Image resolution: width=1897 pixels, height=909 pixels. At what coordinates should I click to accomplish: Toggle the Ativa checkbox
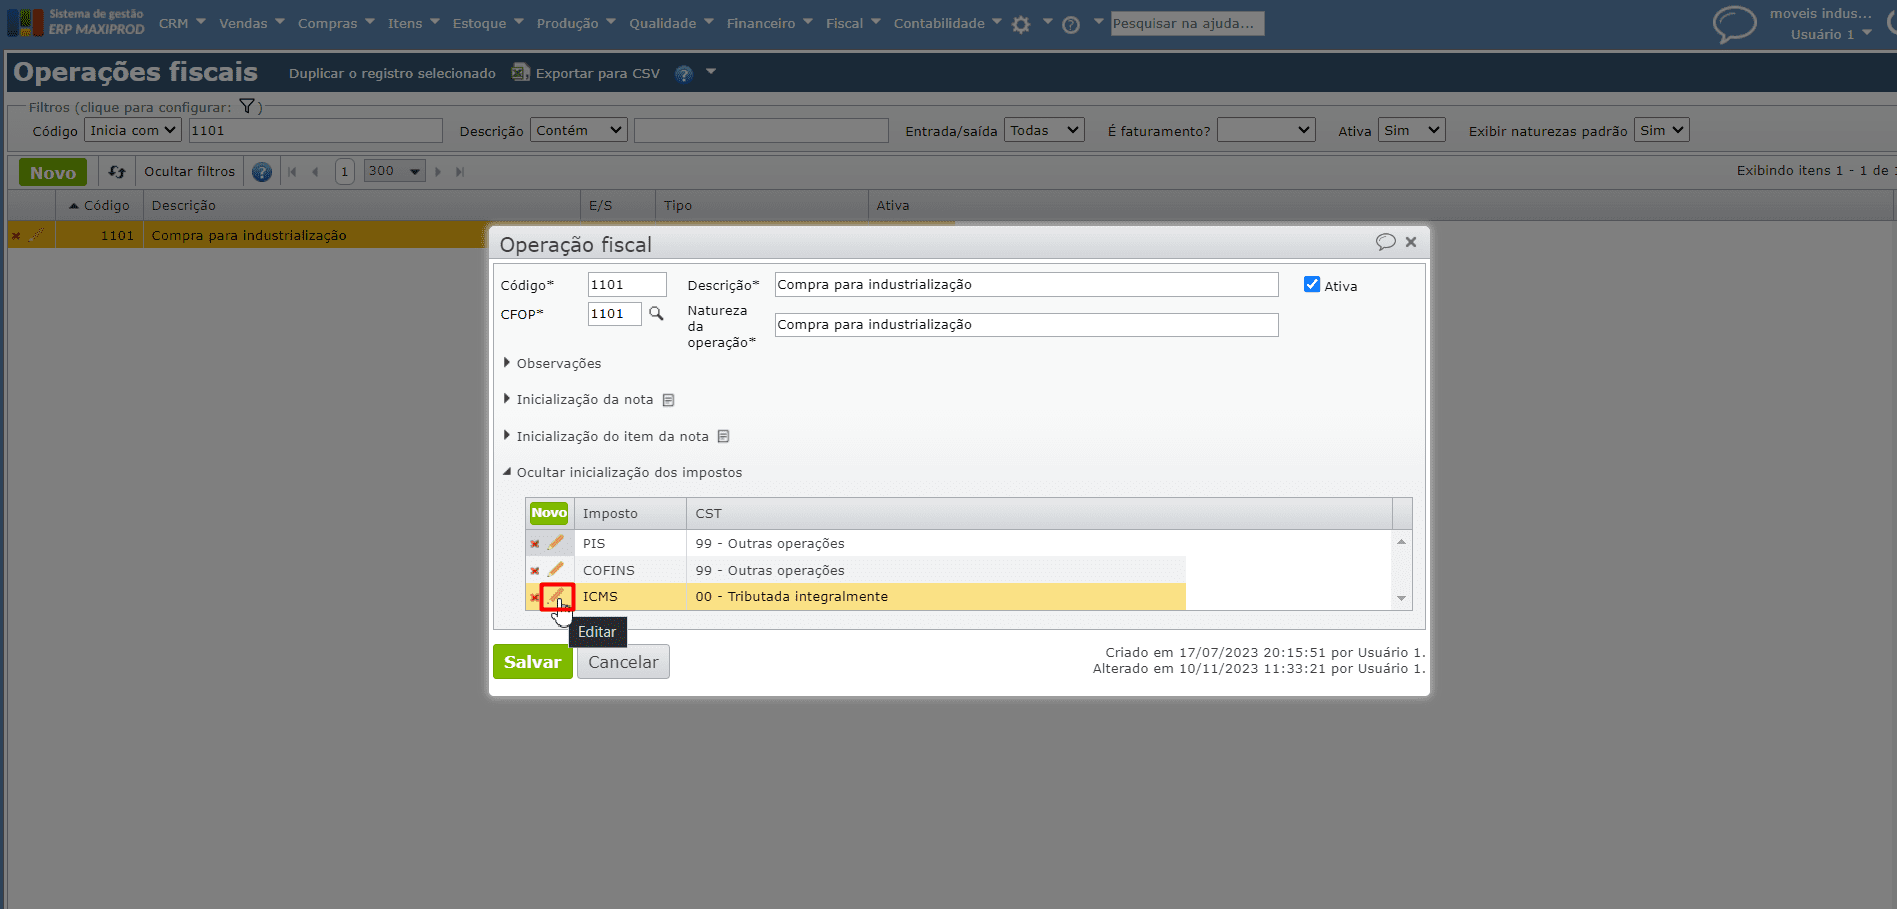(1312, 285)
